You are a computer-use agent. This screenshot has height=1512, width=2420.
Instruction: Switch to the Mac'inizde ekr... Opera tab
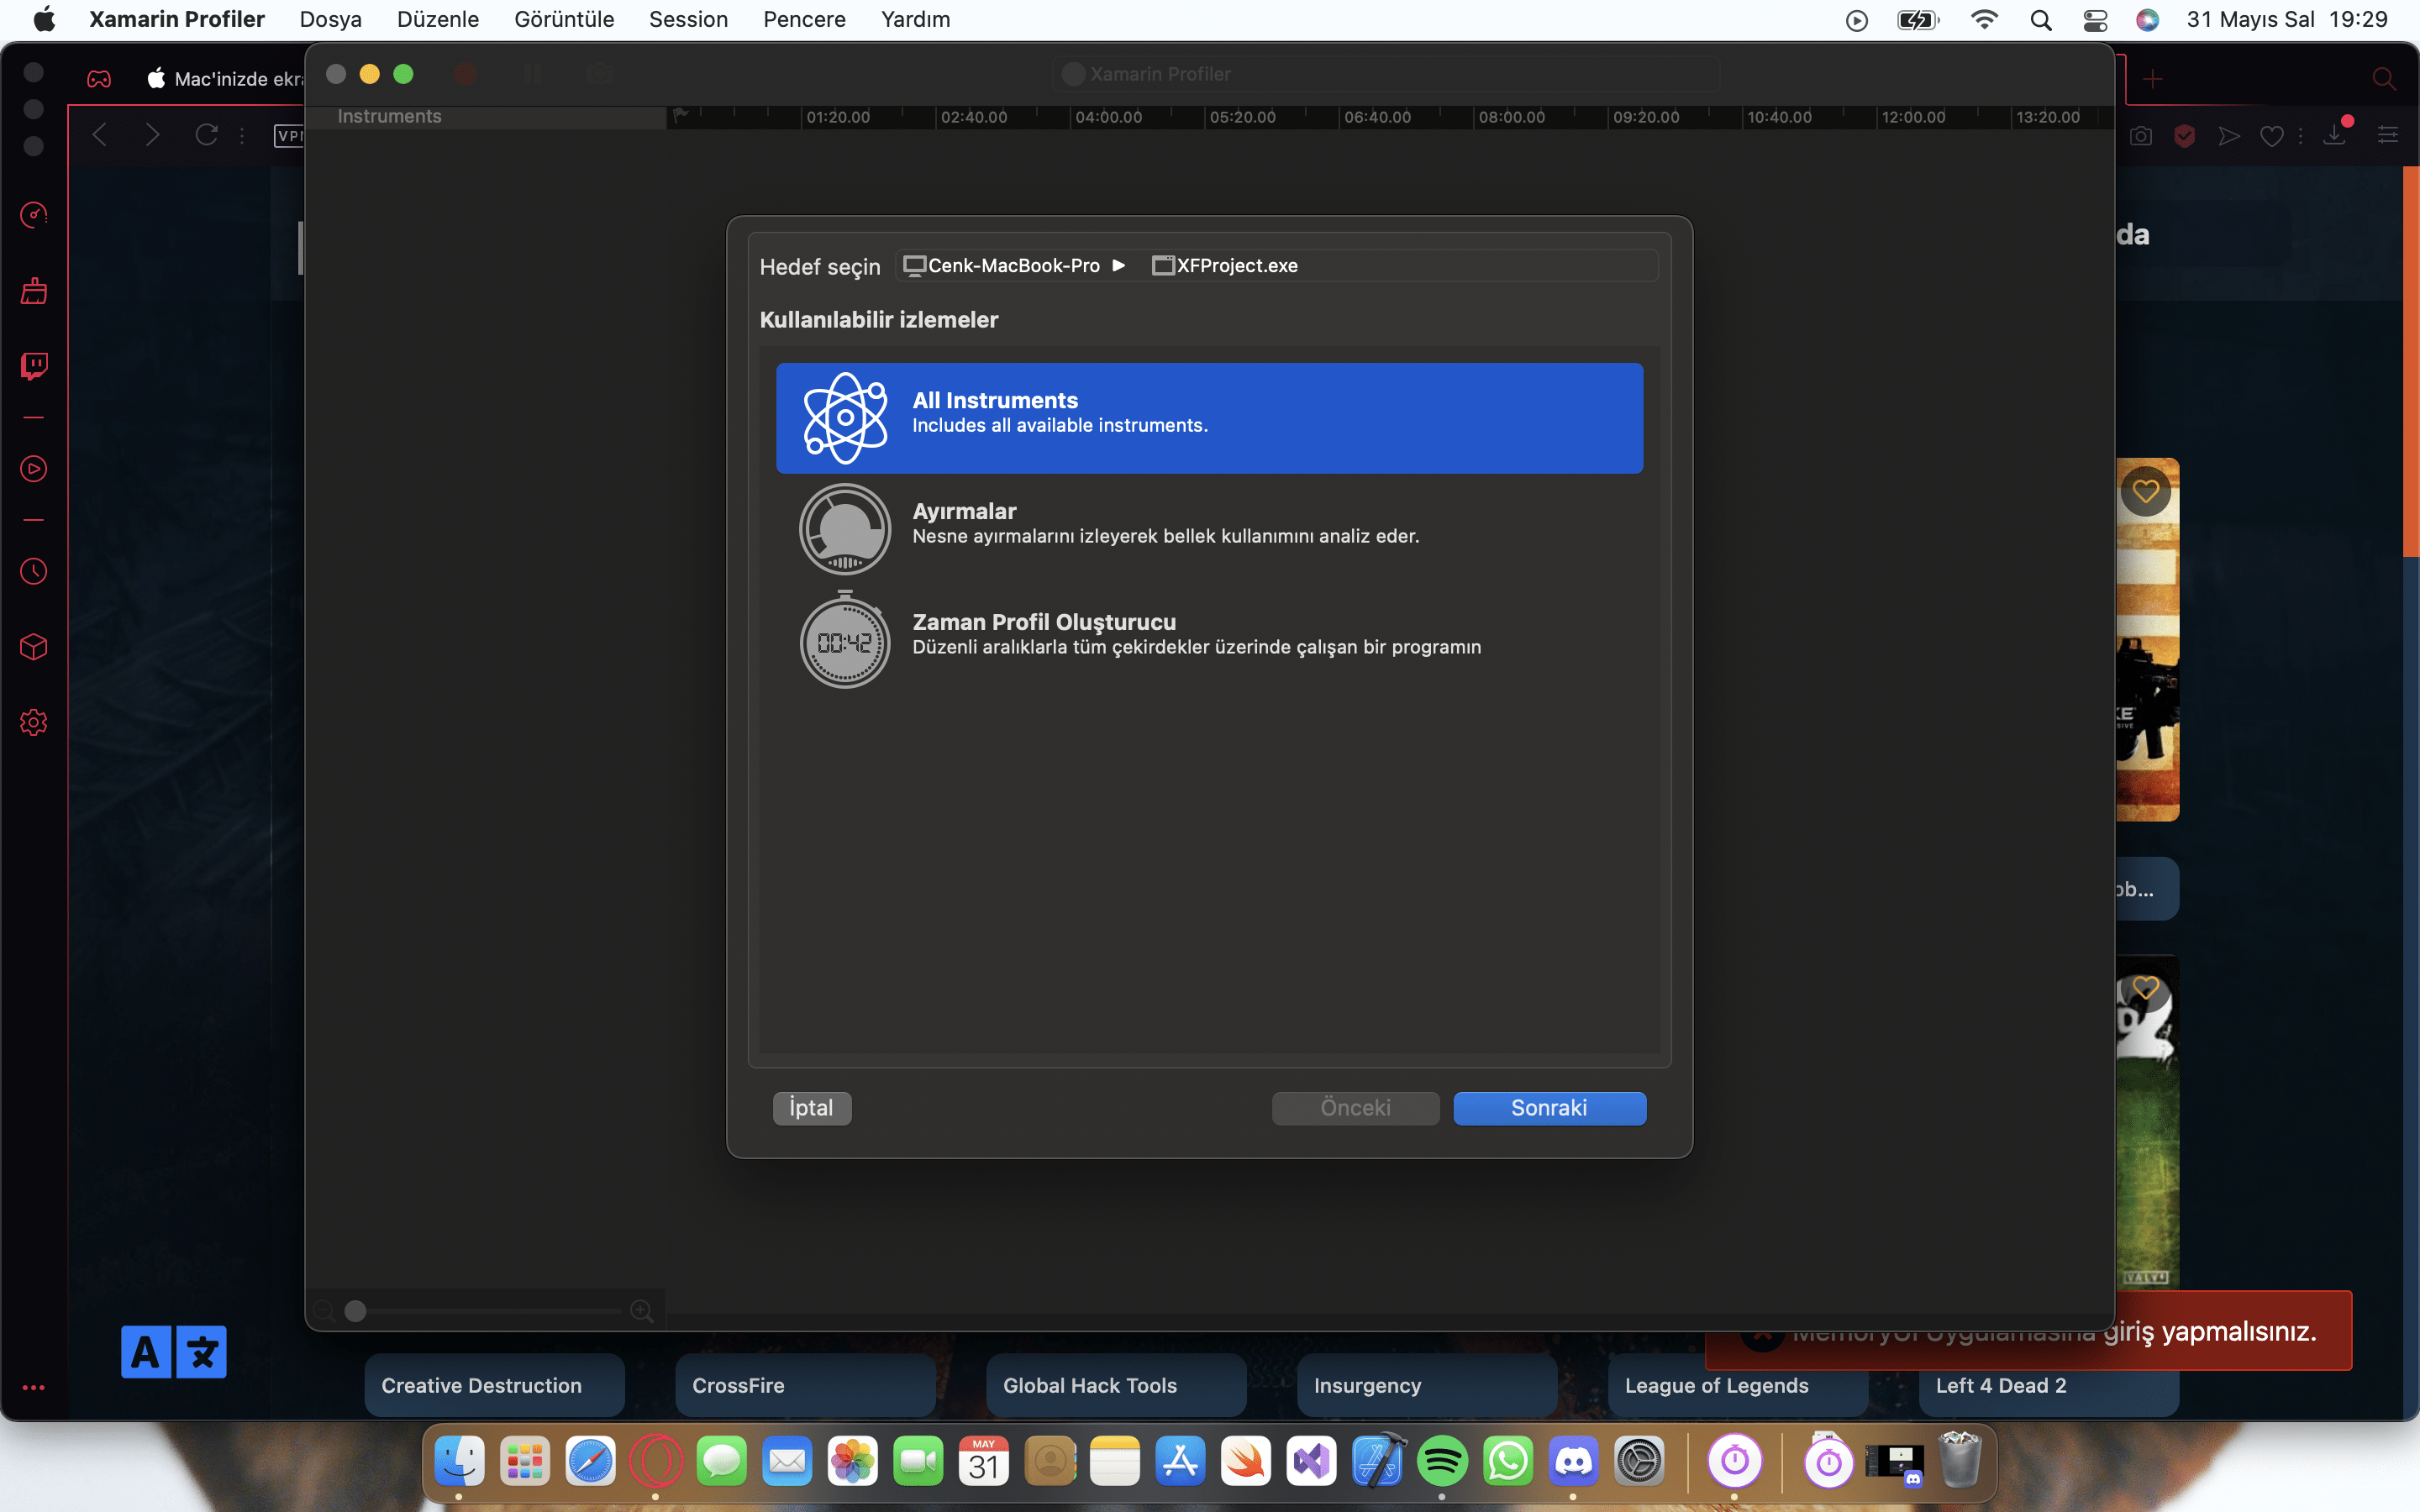click(225, 79)
